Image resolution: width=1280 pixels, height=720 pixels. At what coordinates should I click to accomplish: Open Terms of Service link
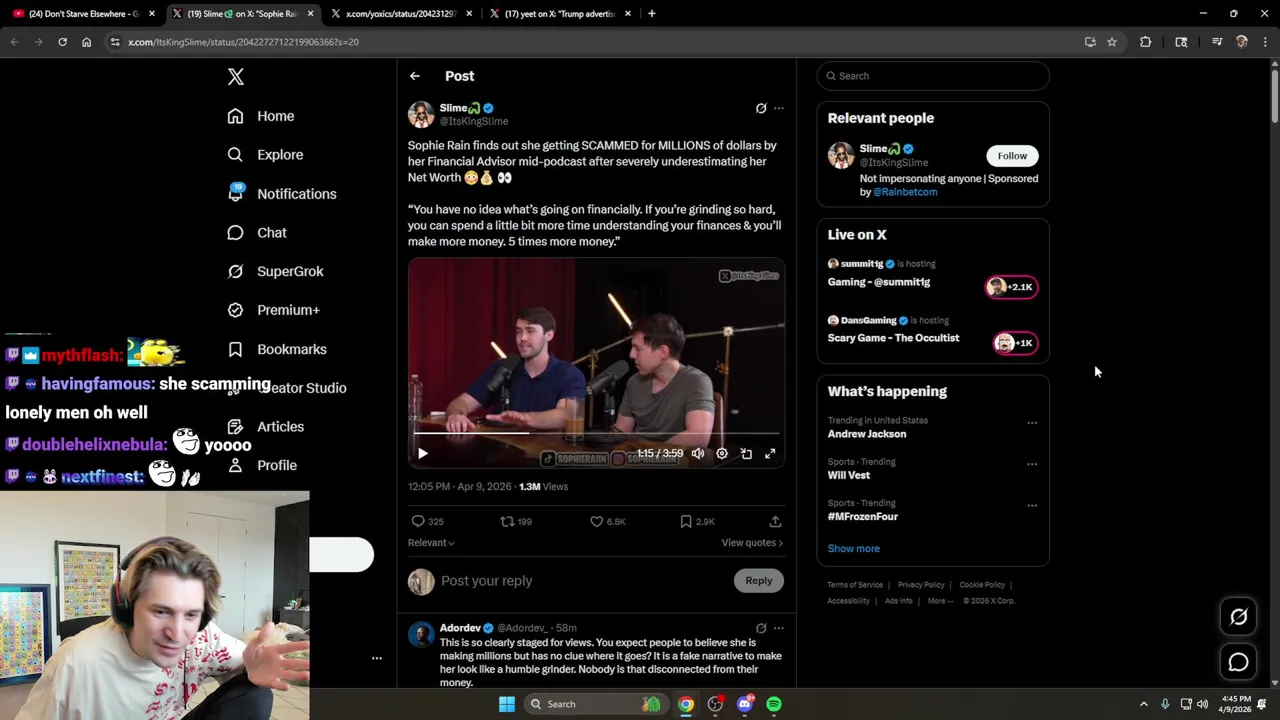click(x=855, y=585)
